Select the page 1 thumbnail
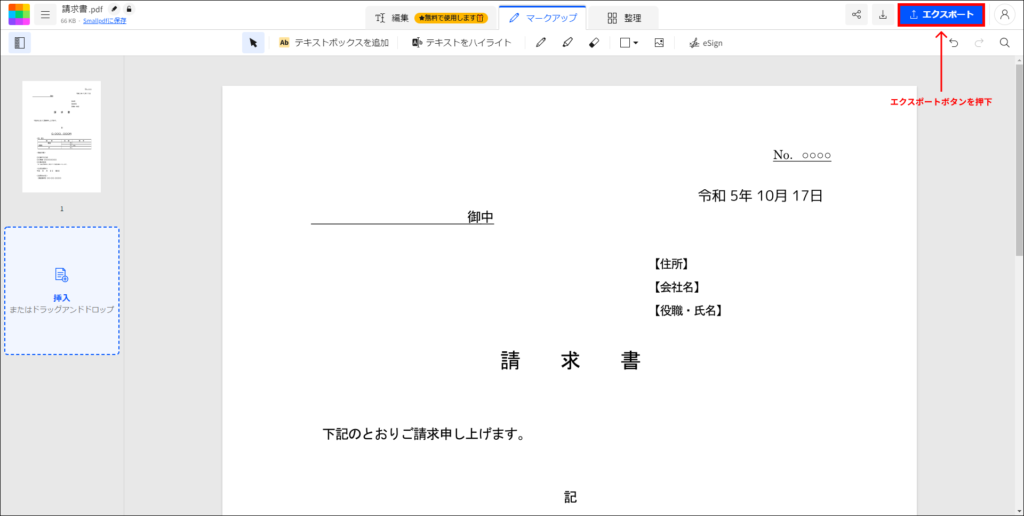This screenshot has height=516, width=1024. coord(61,137)
